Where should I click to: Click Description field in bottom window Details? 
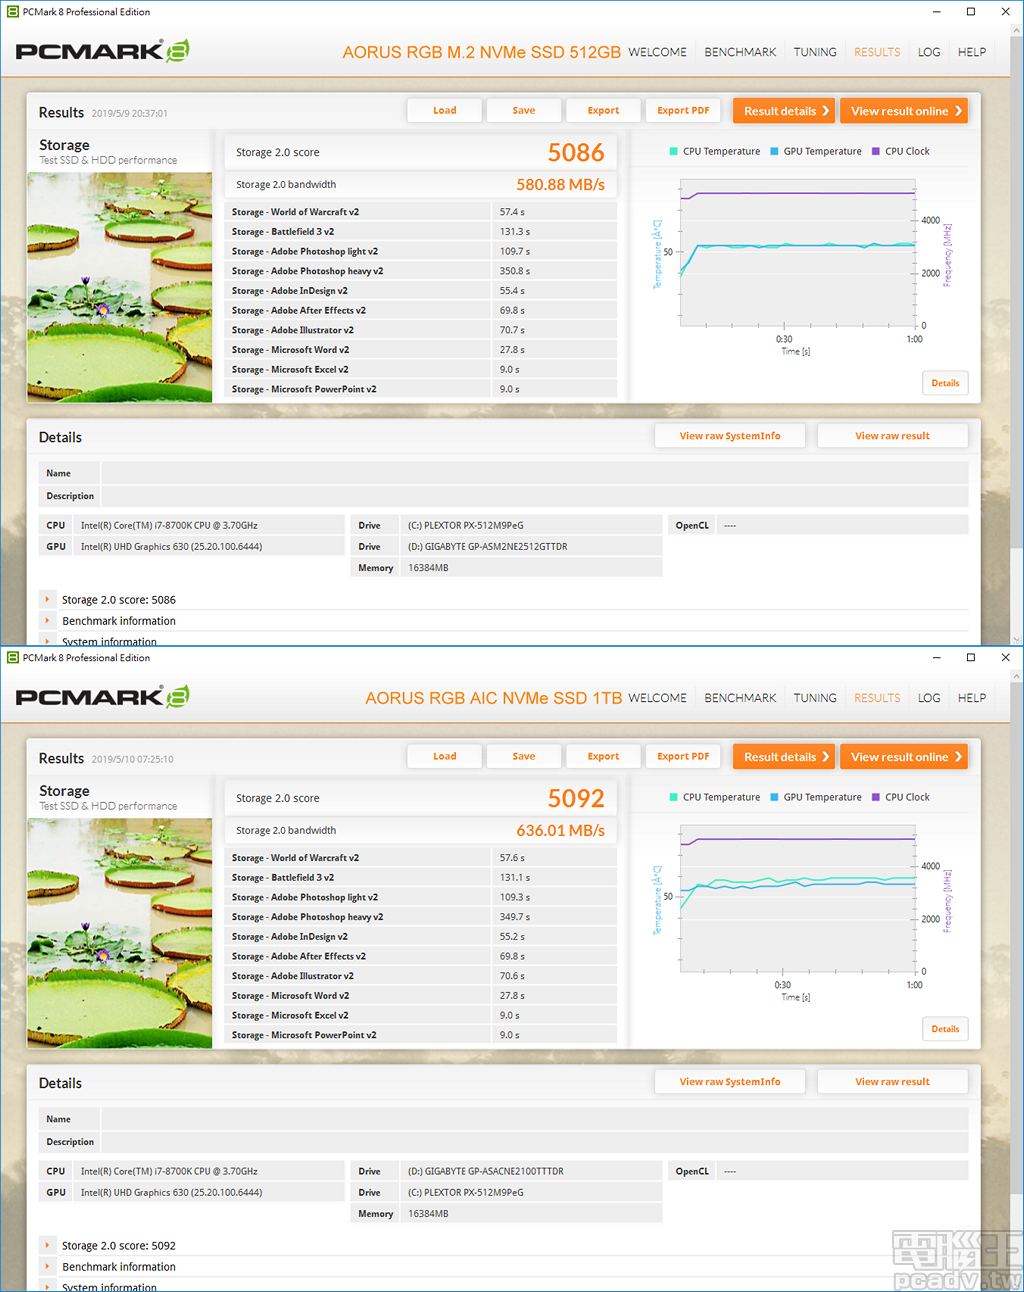click(535, 1142)
